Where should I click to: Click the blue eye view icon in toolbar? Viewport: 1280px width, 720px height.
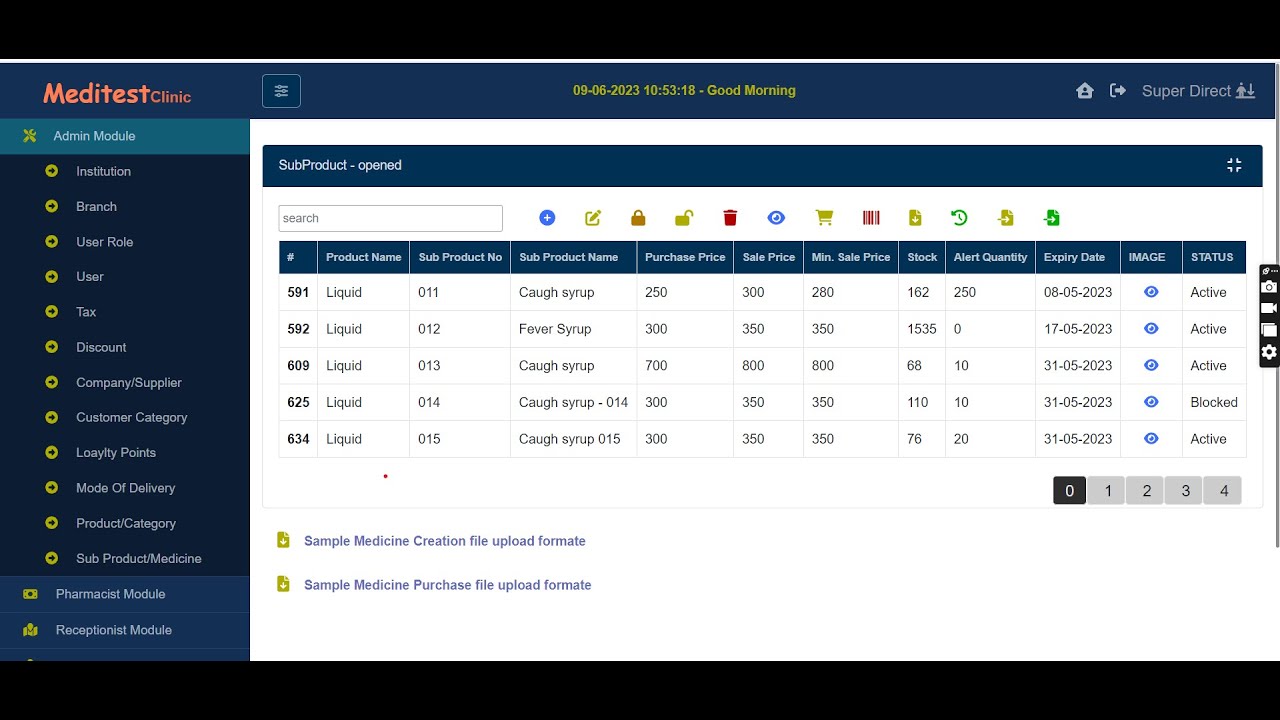(776, 218)
